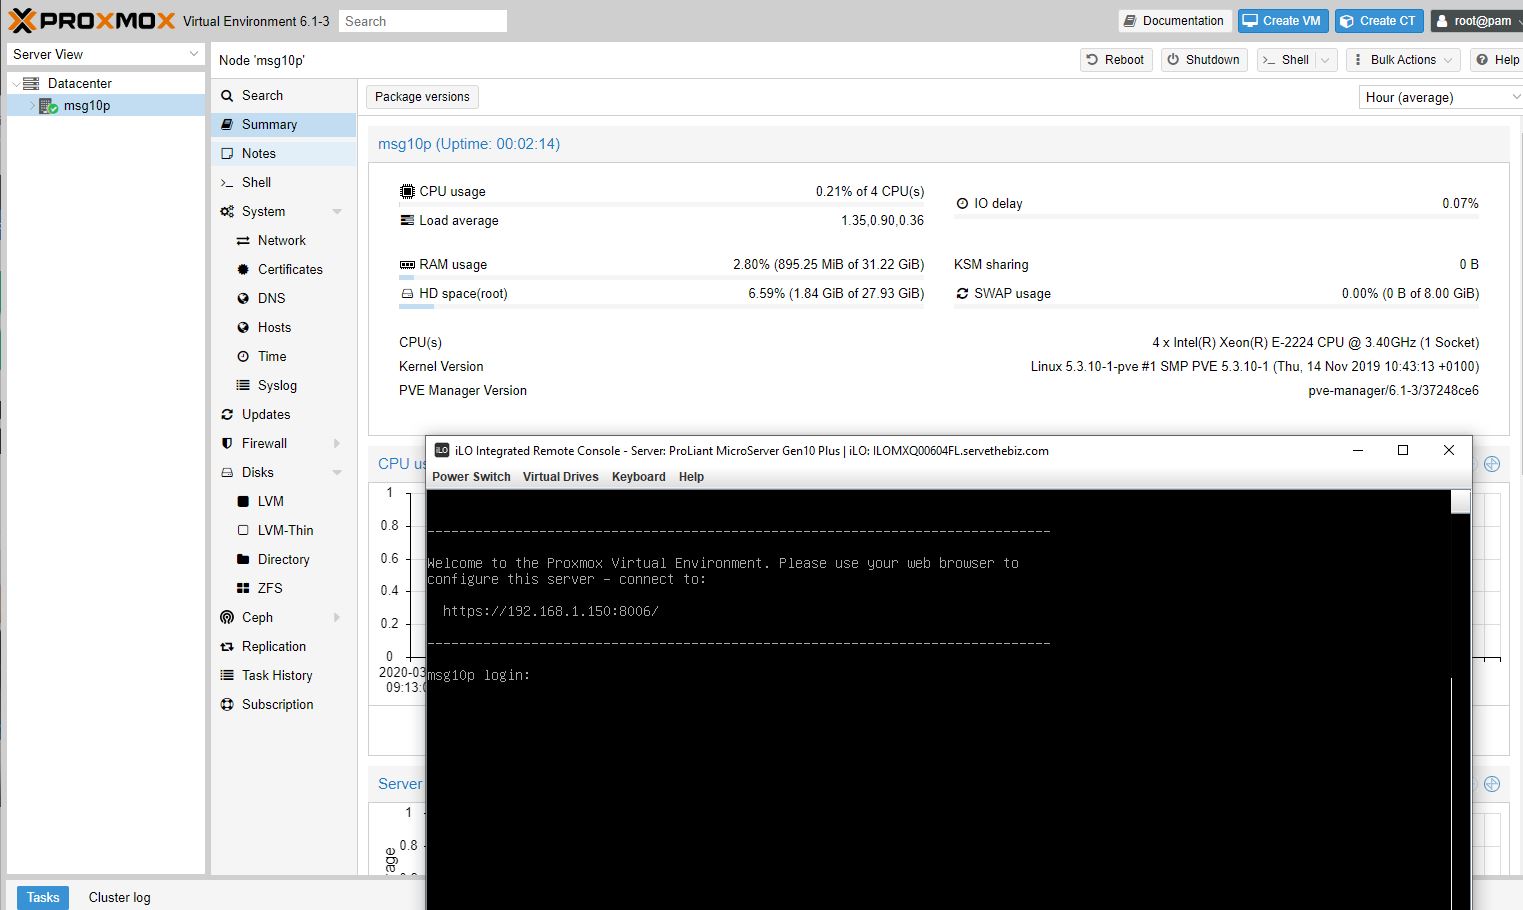Click the Reboot button

tap(1115, 60)
